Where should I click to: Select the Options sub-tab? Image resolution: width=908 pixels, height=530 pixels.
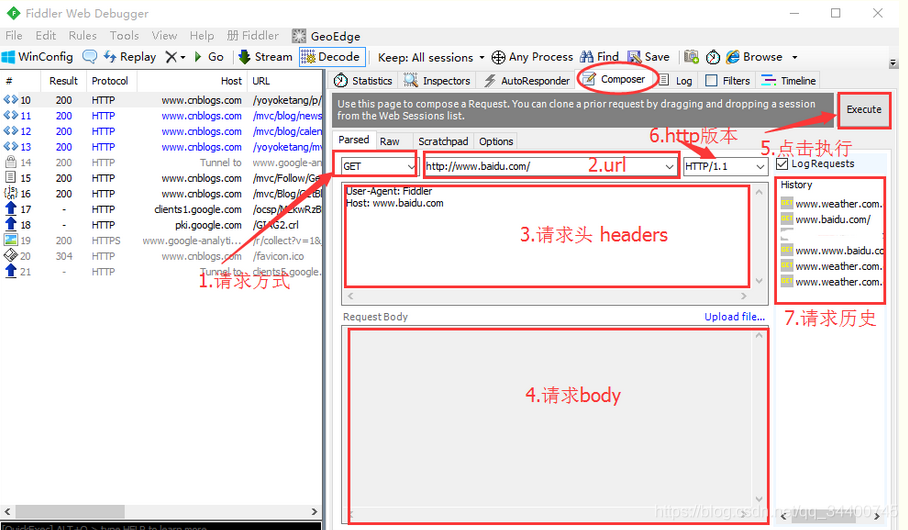[496, 141]
